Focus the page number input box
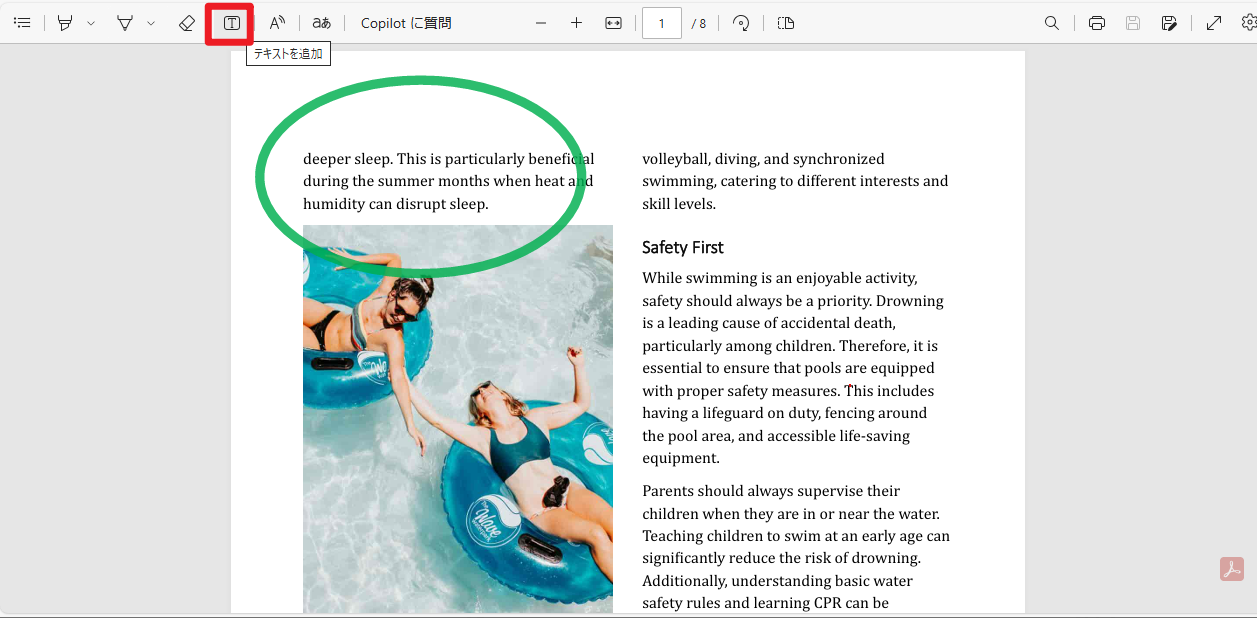 (662, 23)
